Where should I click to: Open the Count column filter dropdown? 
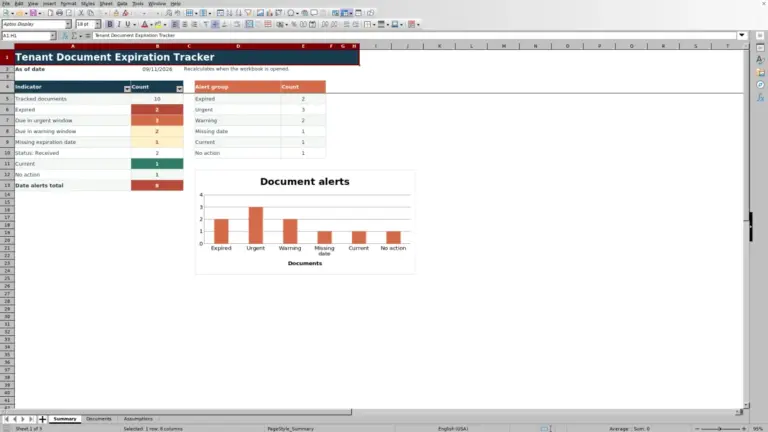click(x=179, y=89)
